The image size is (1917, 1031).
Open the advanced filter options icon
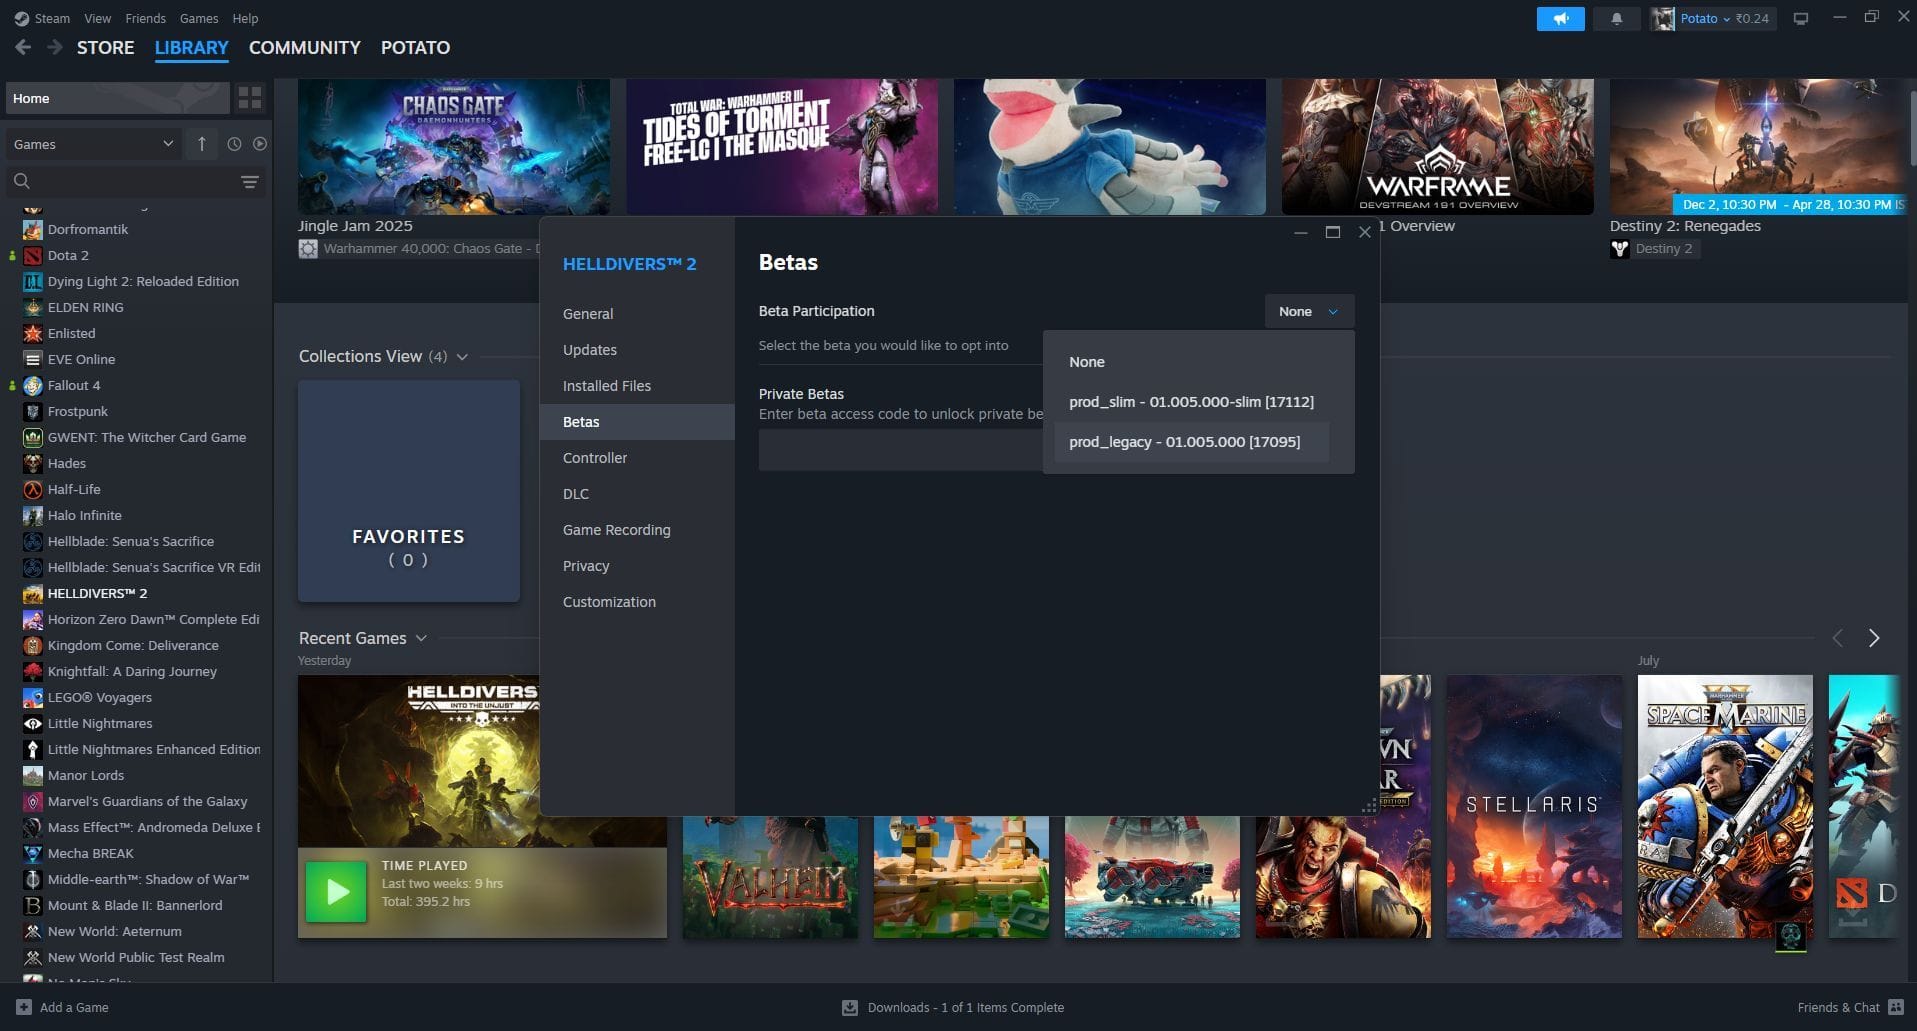[248, 181]
